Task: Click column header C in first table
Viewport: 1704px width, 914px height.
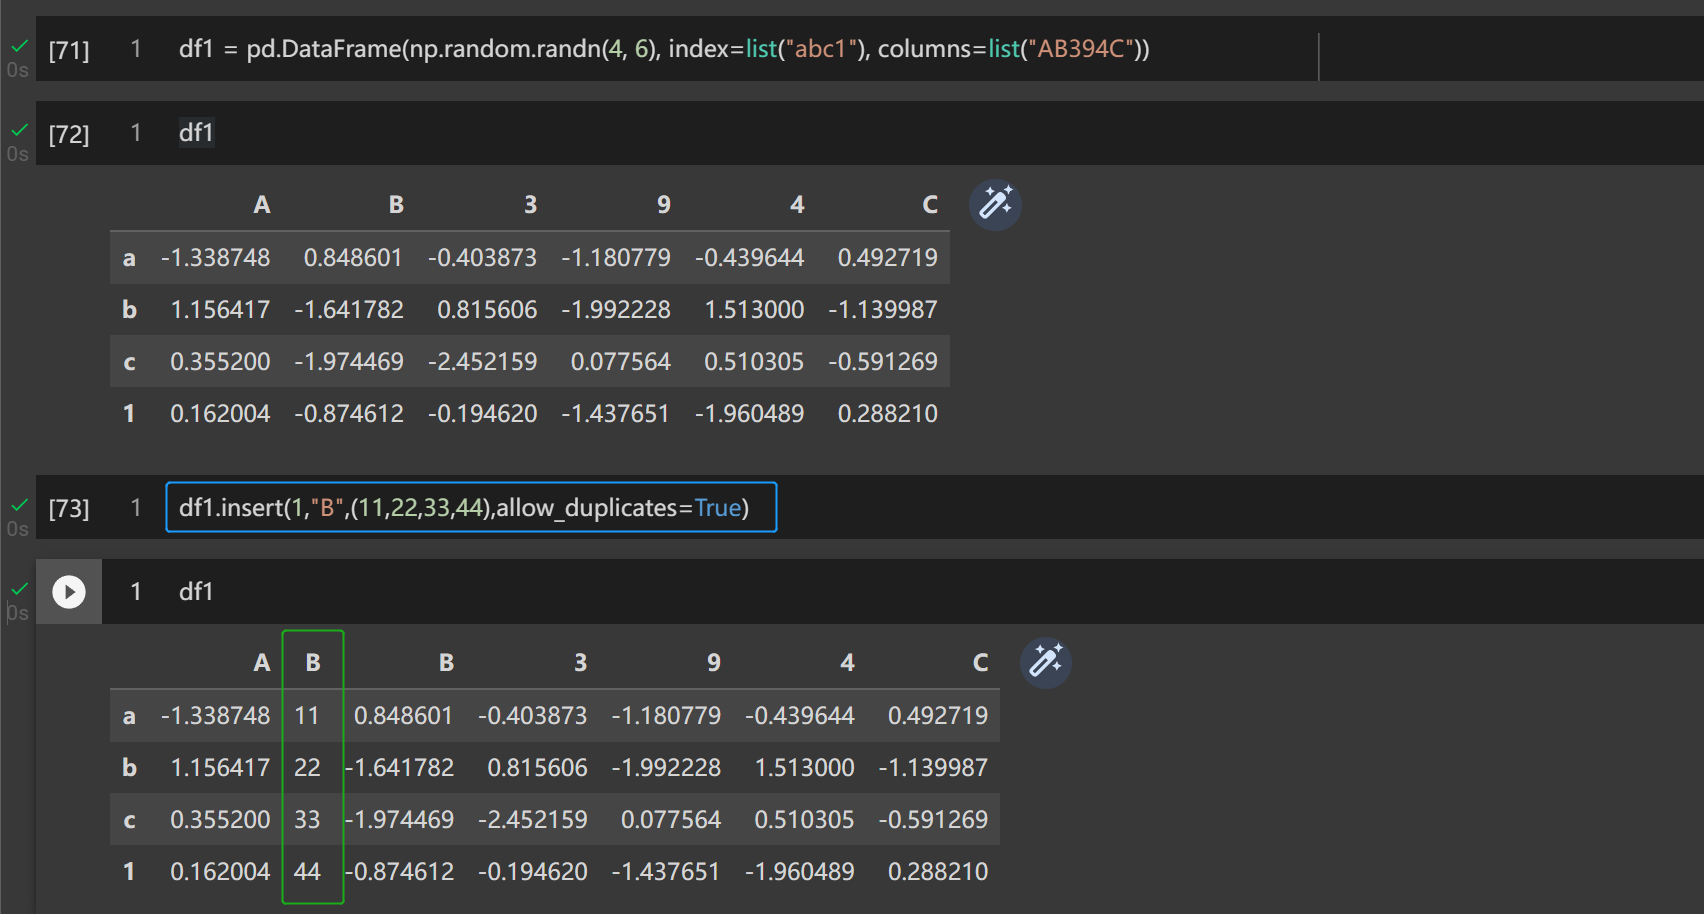Action: pyautogui.click(x=930, y=205)
